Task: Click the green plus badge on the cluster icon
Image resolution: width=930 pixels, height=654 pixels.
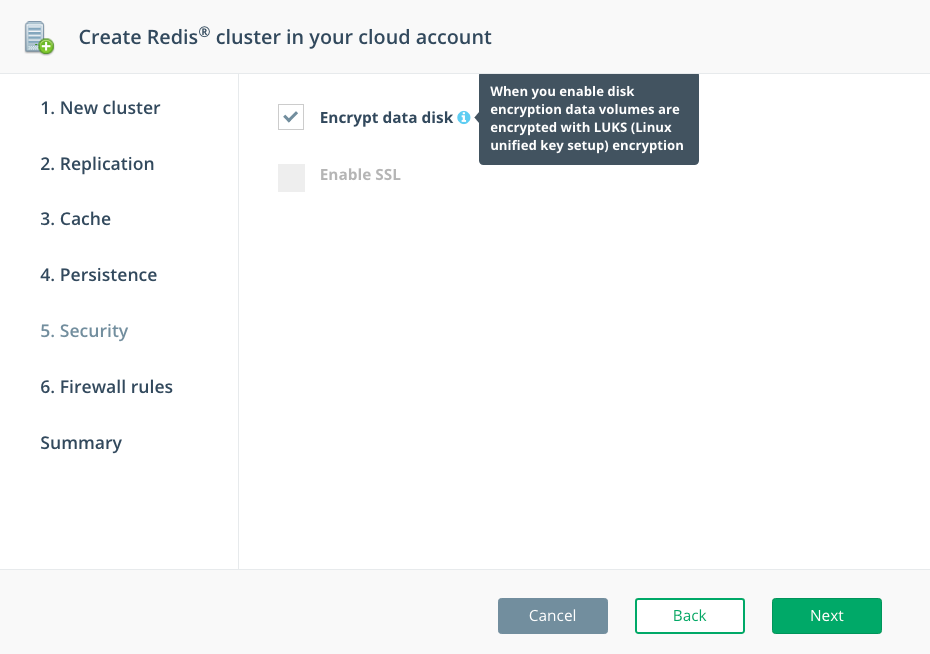Action: tap(46, 46)
